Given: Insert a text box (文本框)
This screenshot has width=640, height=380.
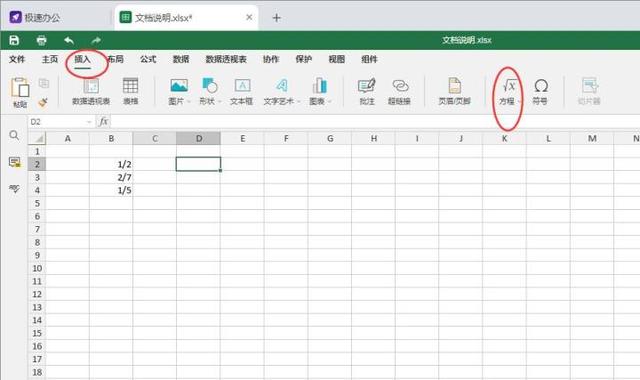Looking at the screenshot, I should pos(242,92).
